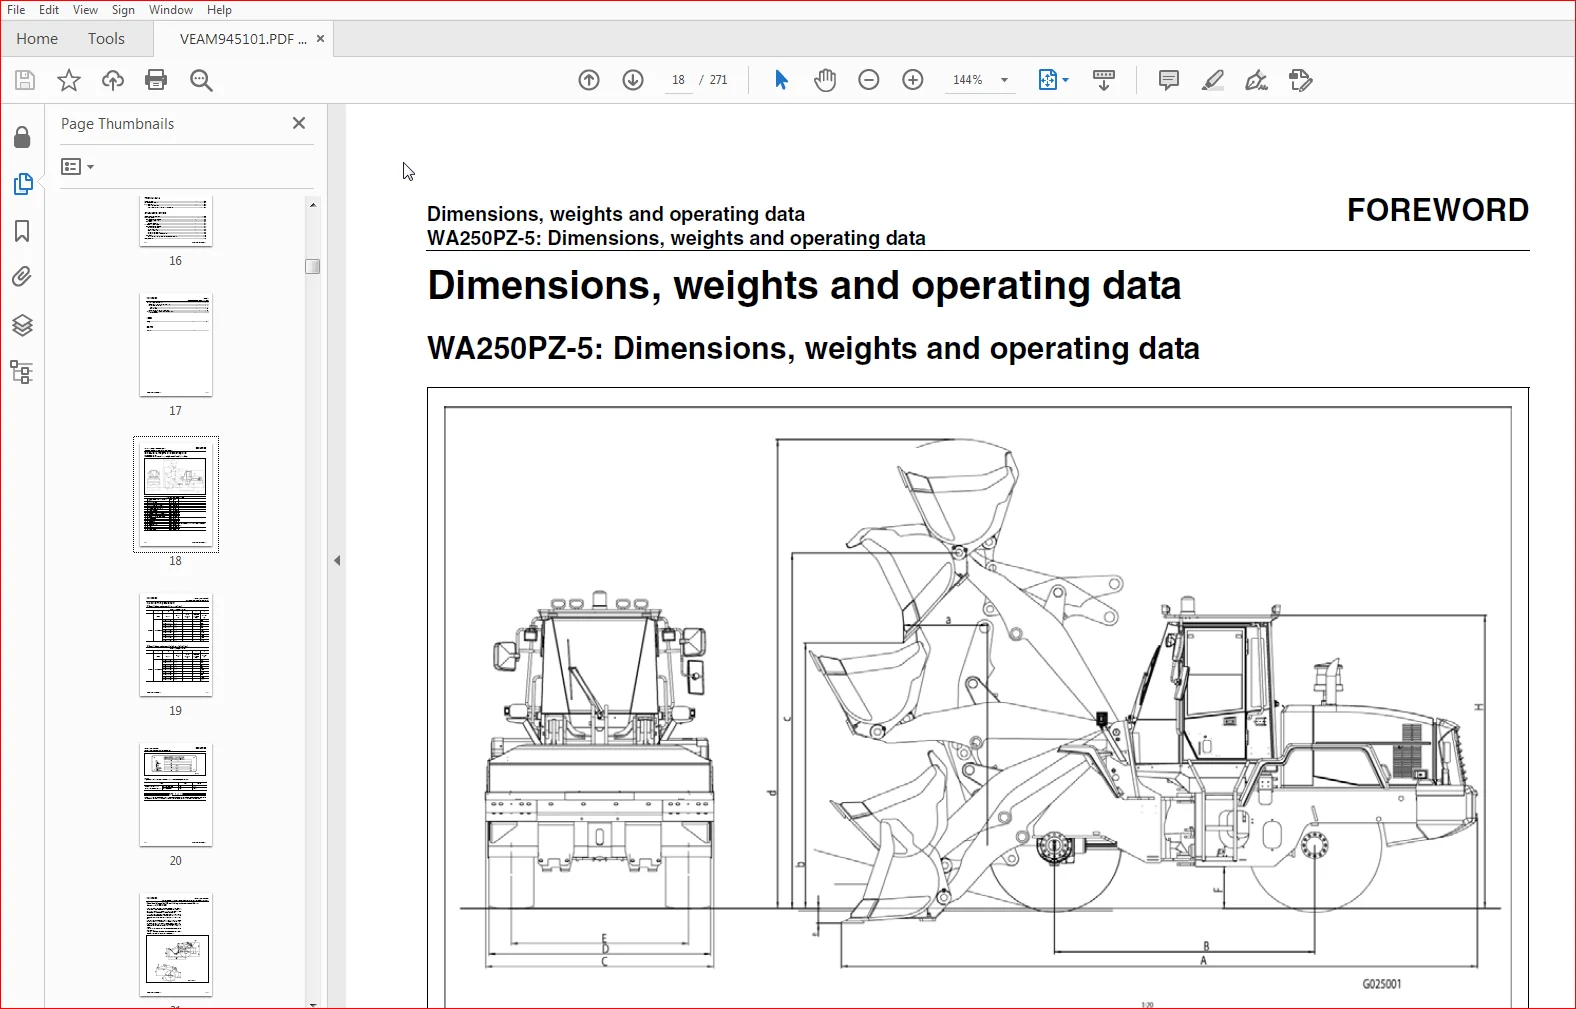The width and height of the screenshot is (1576, 1009).
Task: Click the Save file icon
Action: point(25,80)
